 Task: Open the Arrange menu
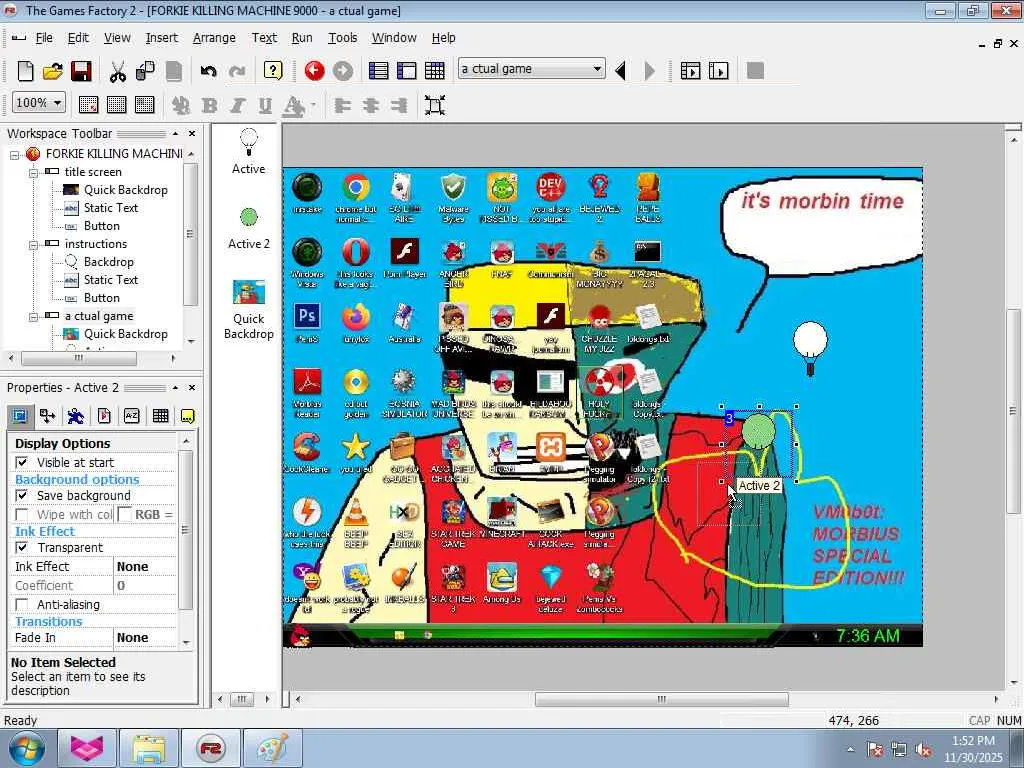click(x=214, y=38)
